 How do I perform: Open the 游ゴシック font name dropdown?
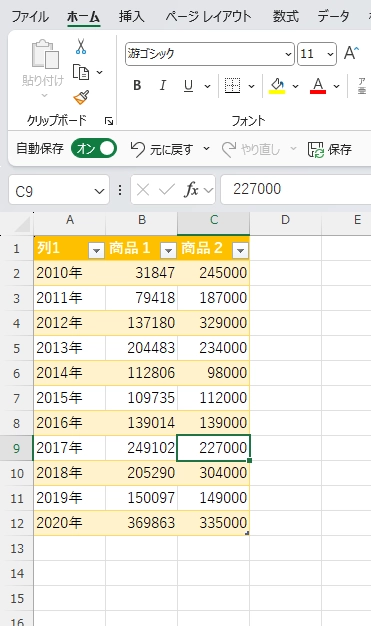click(x=288, y=53)
